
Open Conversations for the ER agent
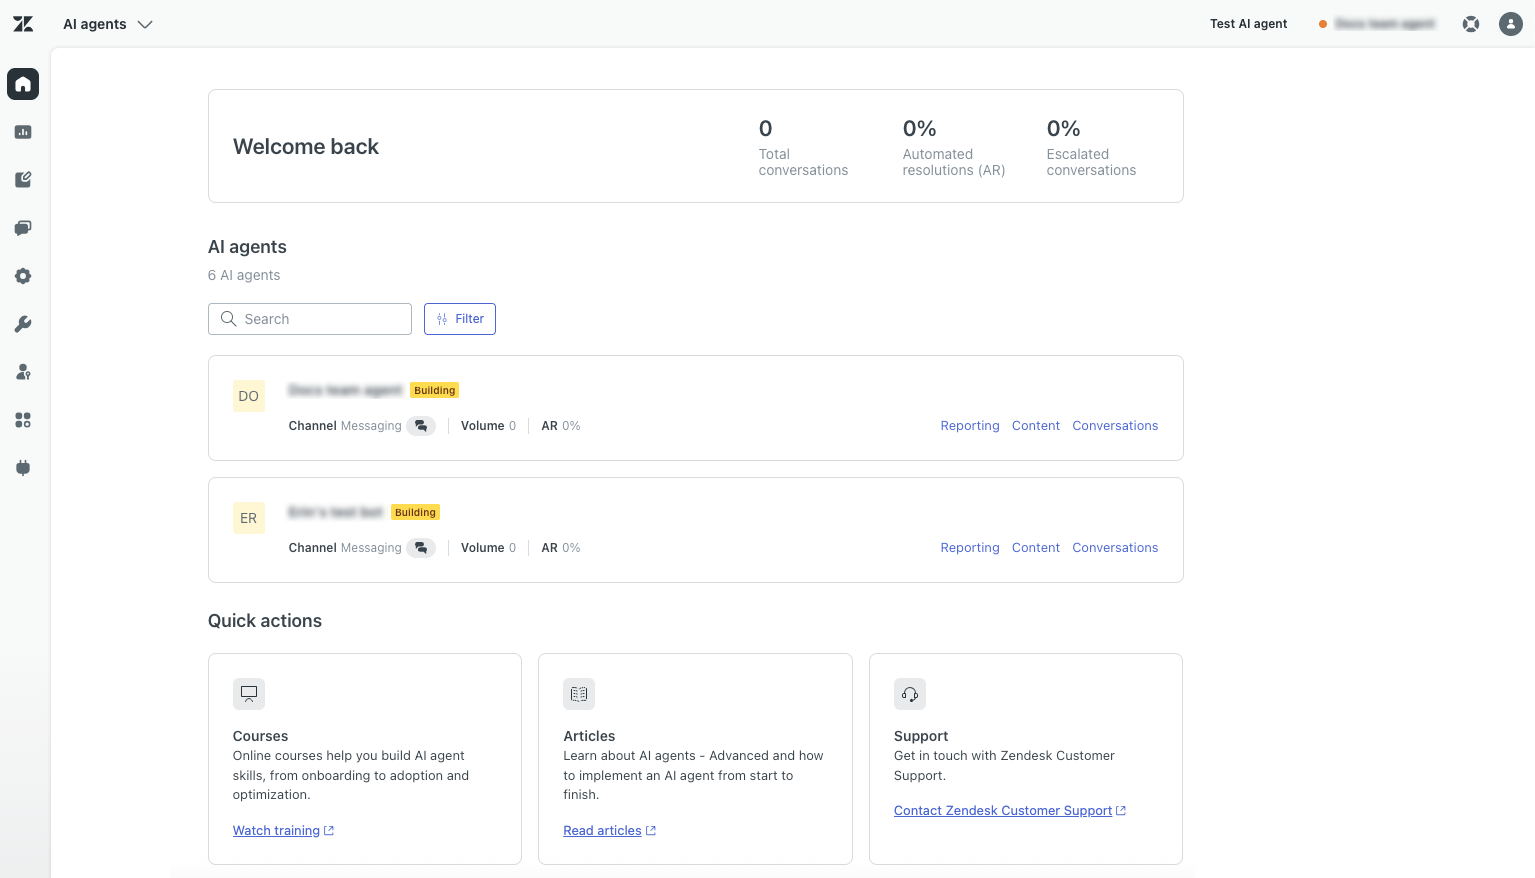(1115, 548)
